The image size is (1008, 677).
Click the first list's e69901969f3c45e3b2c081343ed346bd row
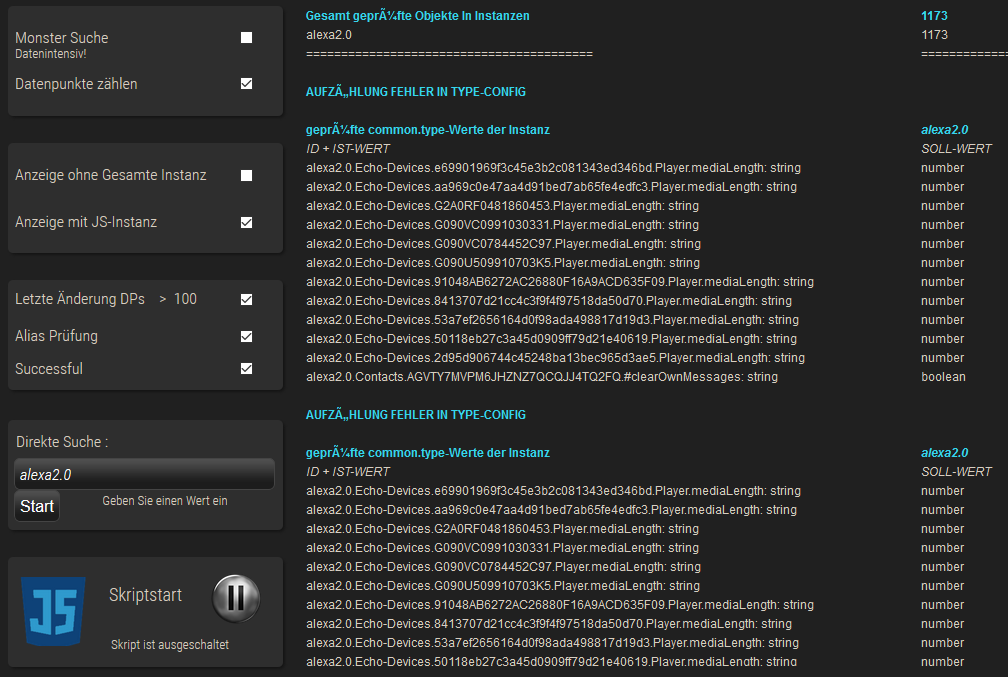coord(554,168)
